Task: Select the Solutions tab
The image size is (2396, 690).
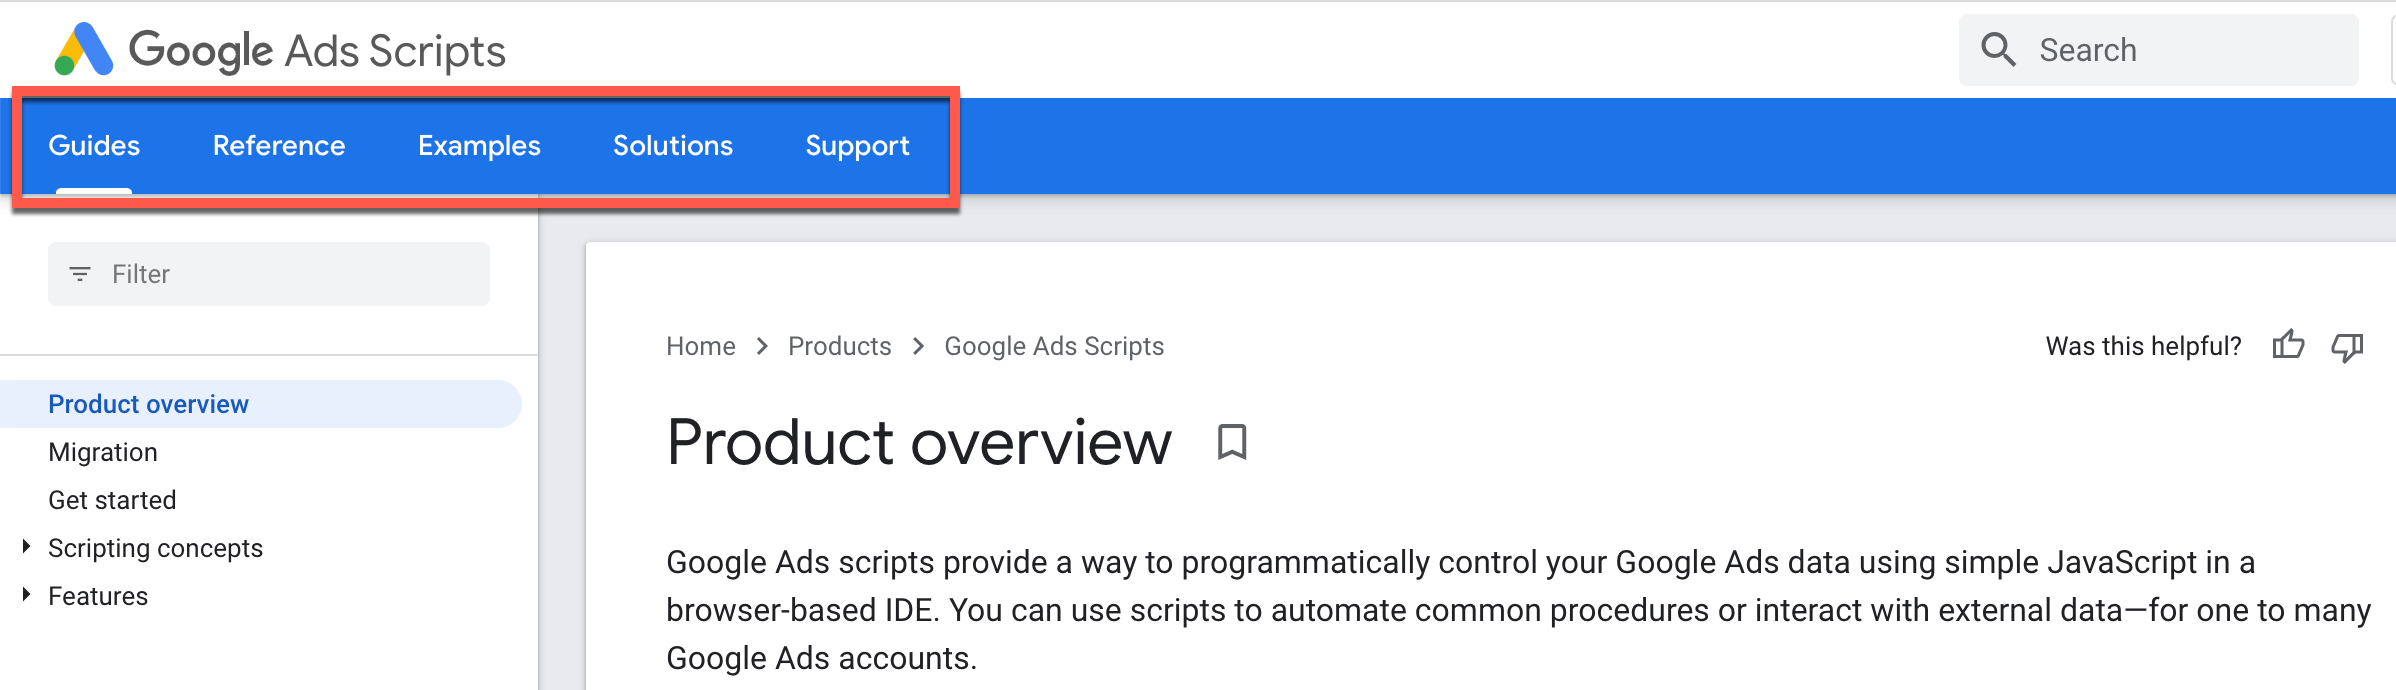Action: 673,146
